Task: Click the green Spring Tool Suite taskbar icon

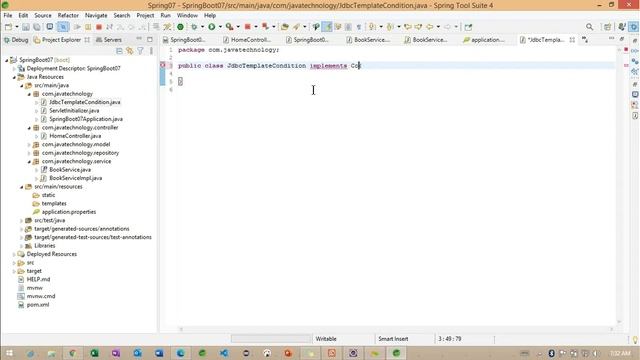Action: pos(396,353)
